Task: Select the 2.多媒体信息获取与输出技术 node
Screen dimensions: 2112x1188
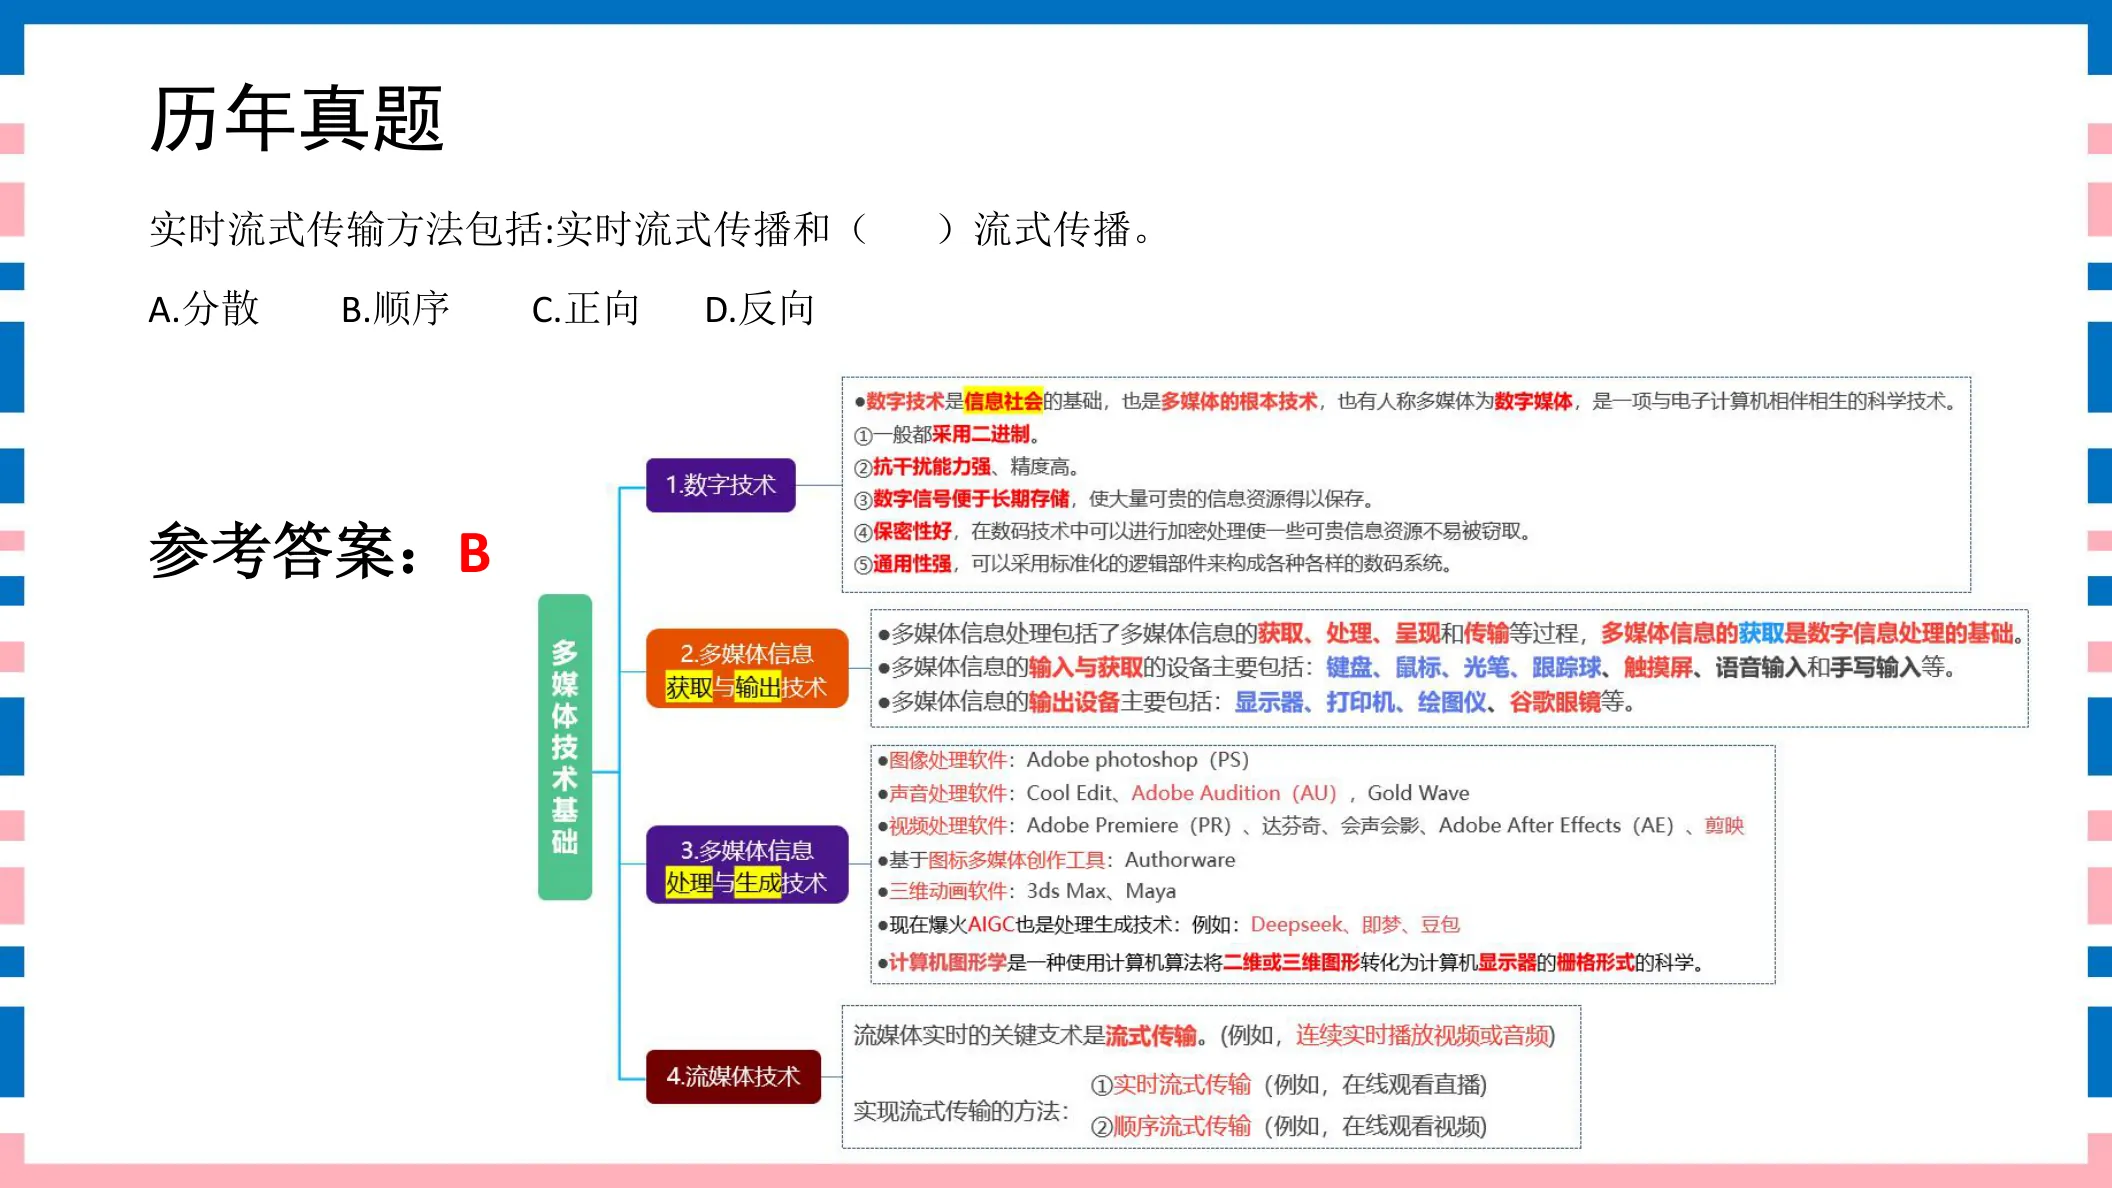Action: 747,669
